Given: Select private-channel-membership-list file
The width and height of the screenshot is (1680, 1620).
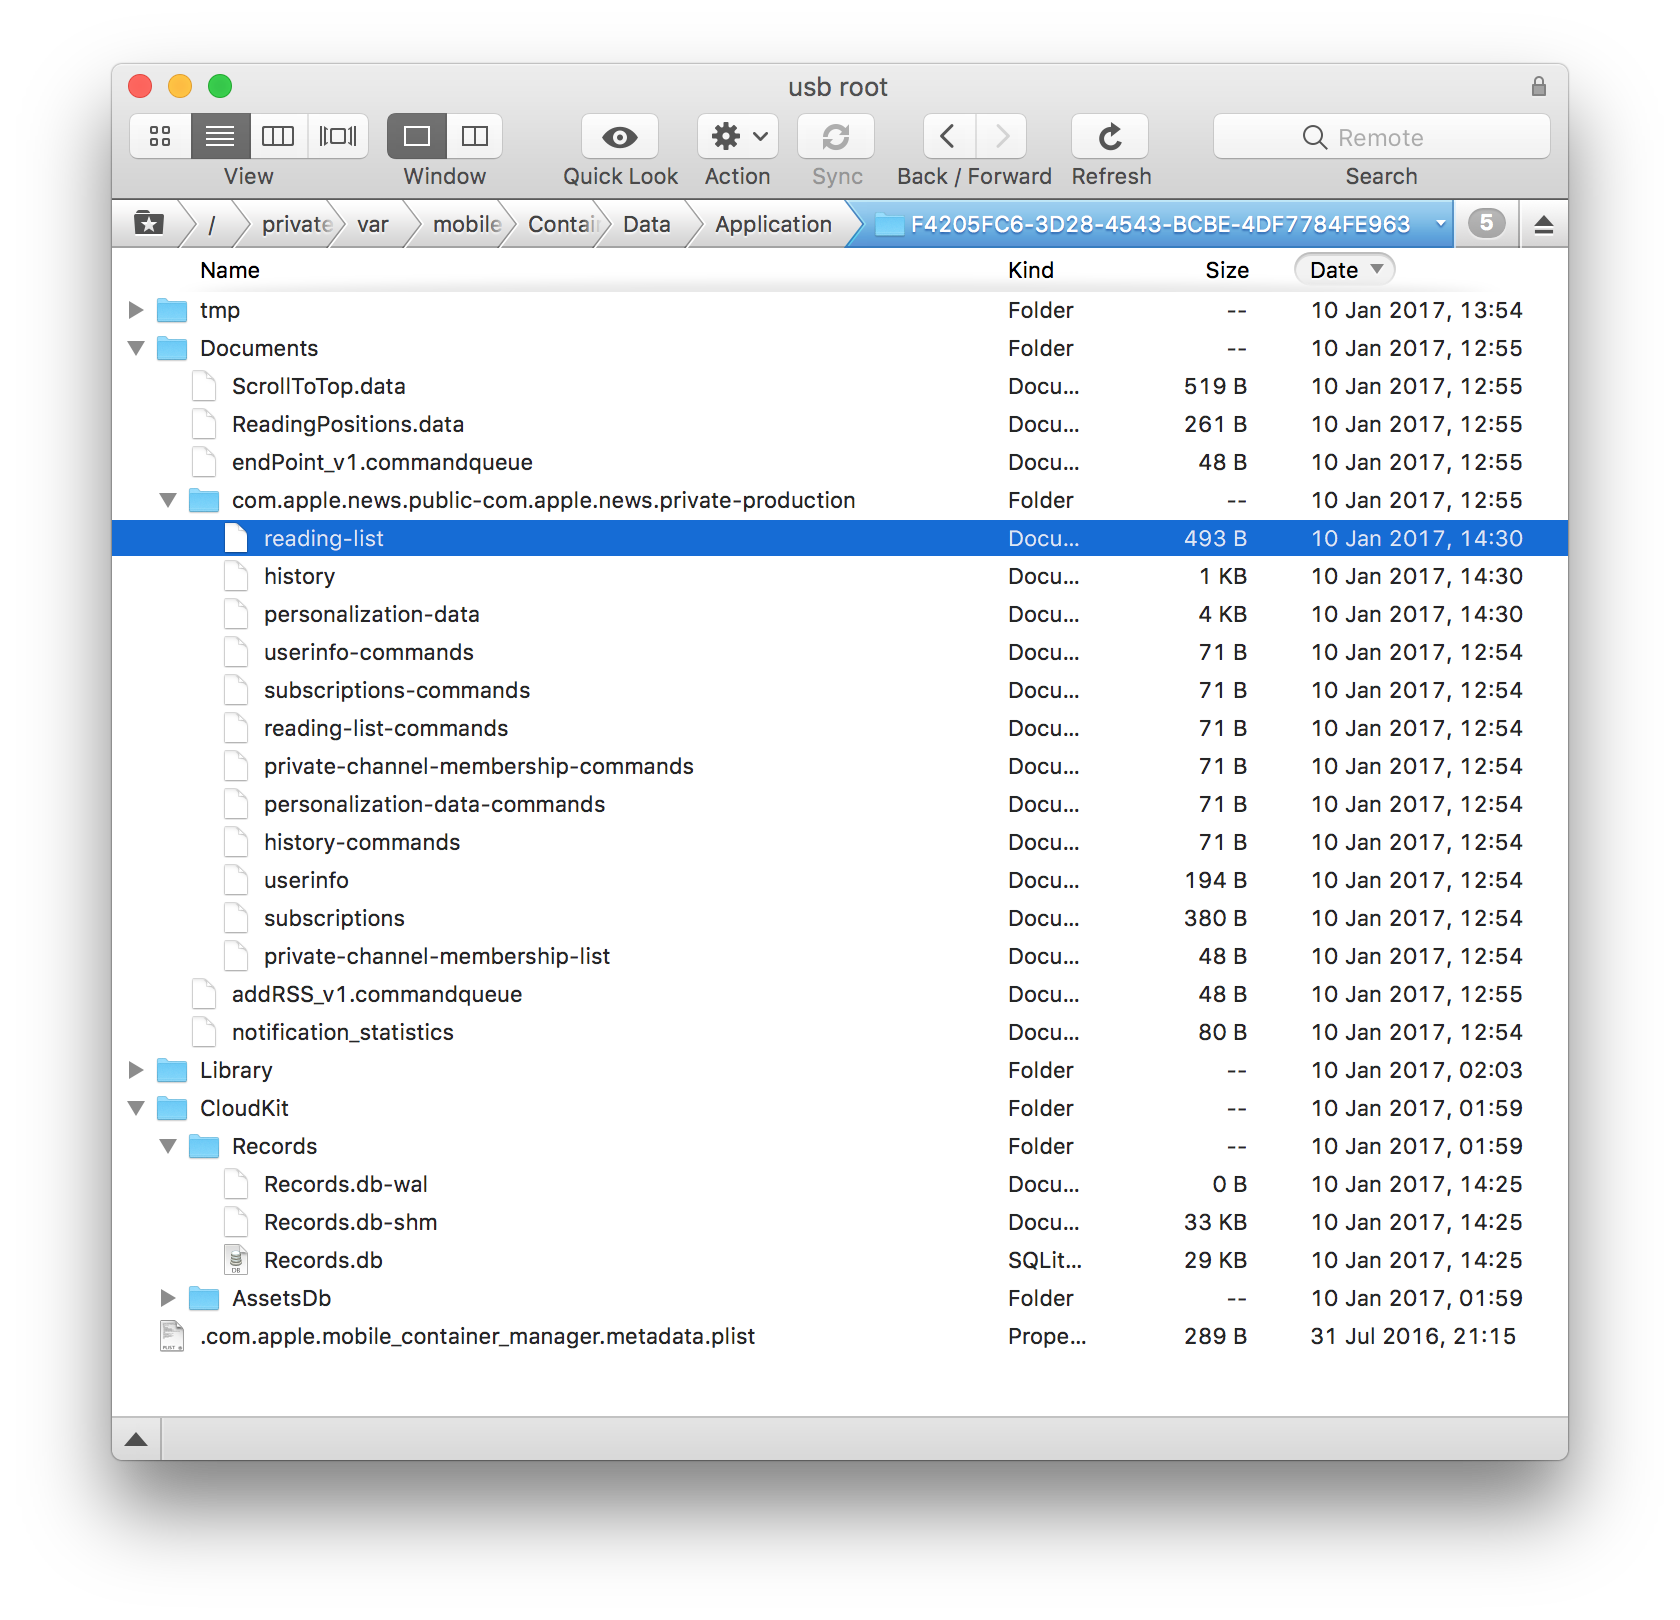Looking at the screenshot, I should 840,956.
